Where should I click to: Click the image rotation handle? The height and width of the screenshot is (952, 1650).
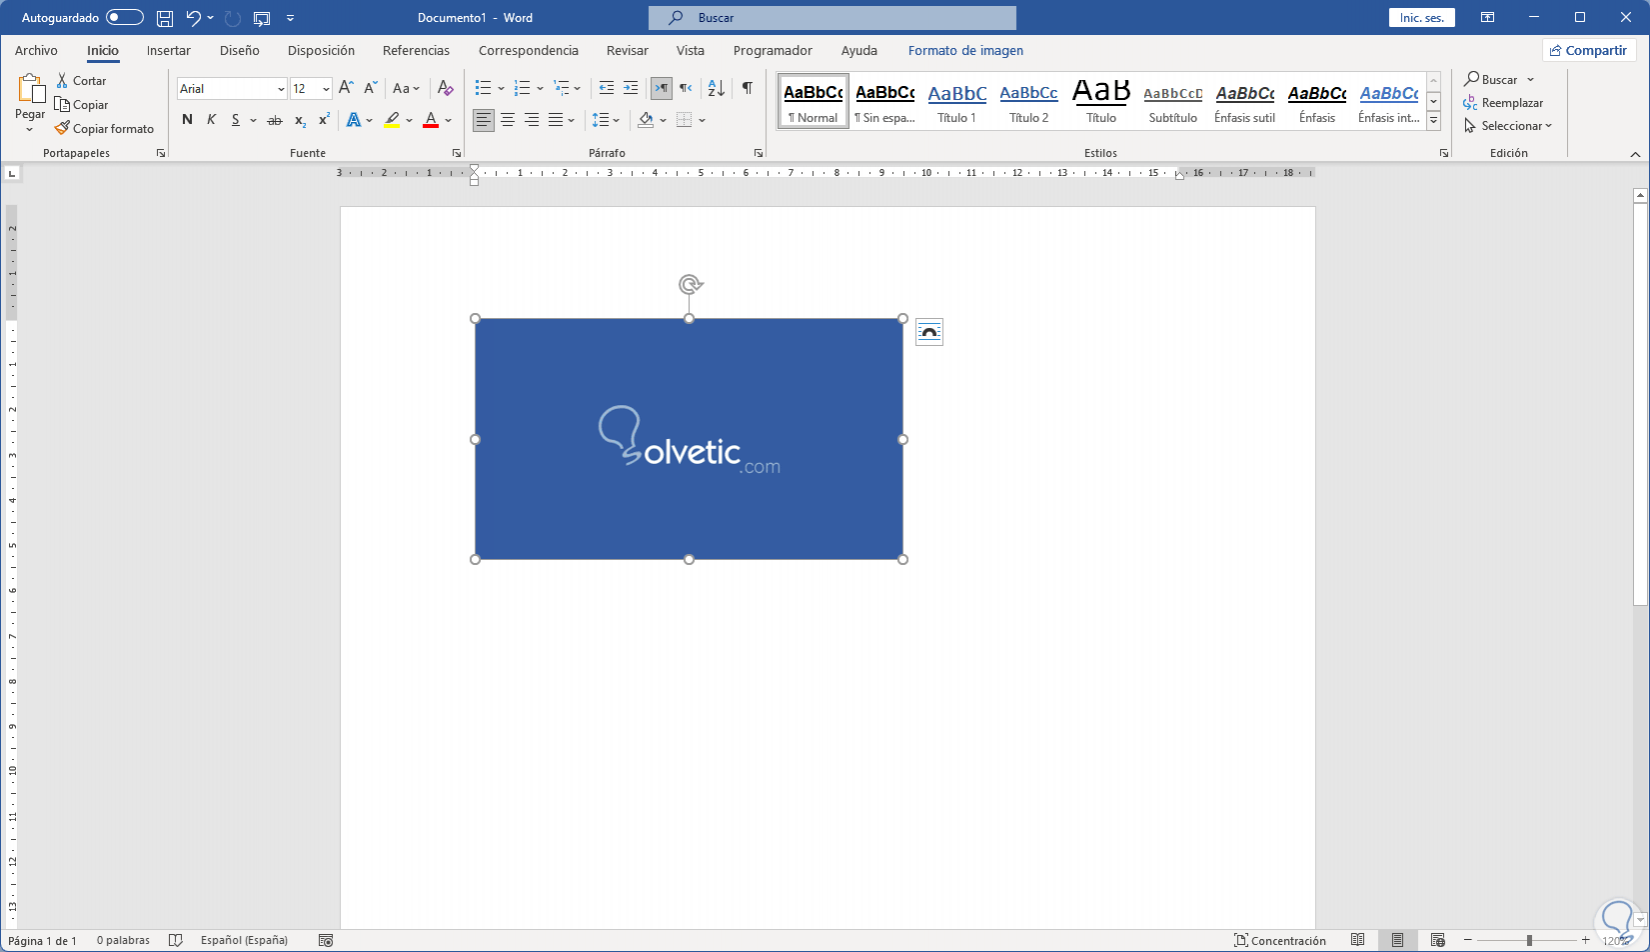point(689,285)
